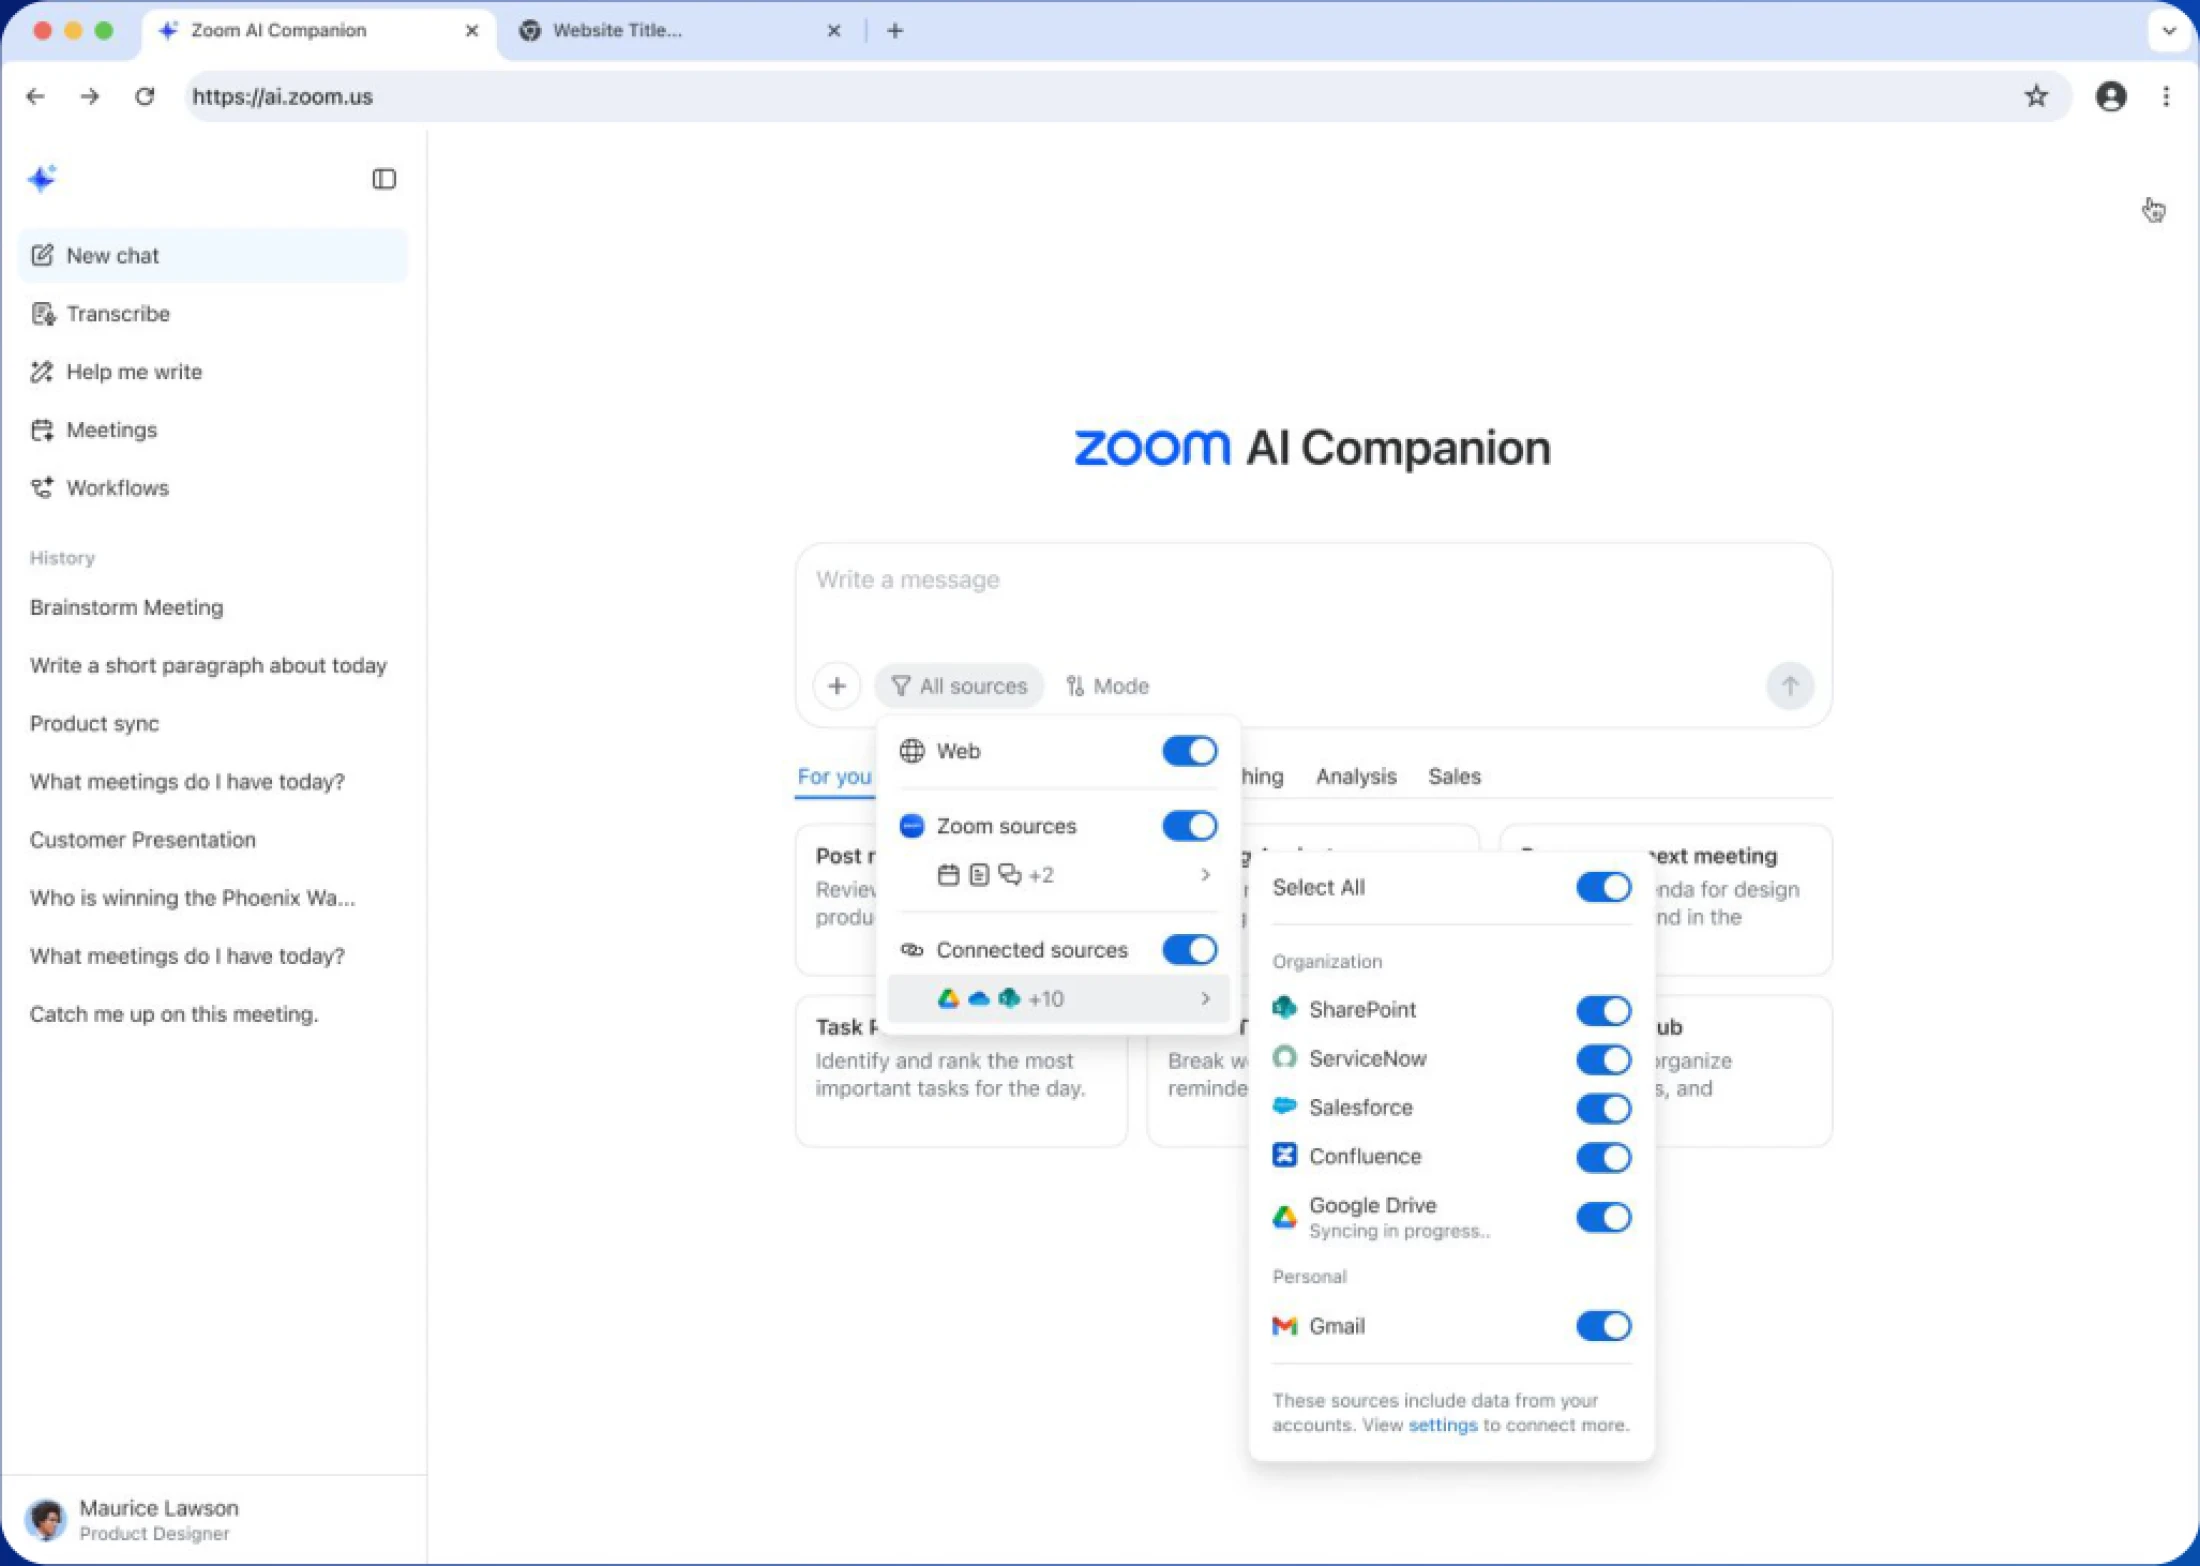Bookmark this page with the star icon

2036,97
